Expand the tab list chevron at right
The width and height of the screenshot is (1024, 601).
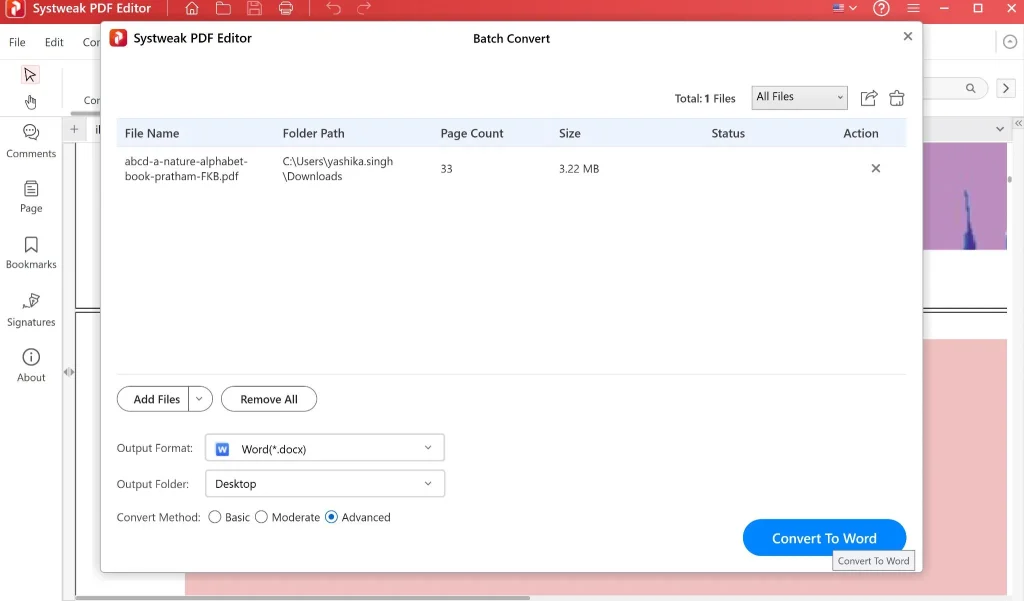click(x=1000, y=129)
